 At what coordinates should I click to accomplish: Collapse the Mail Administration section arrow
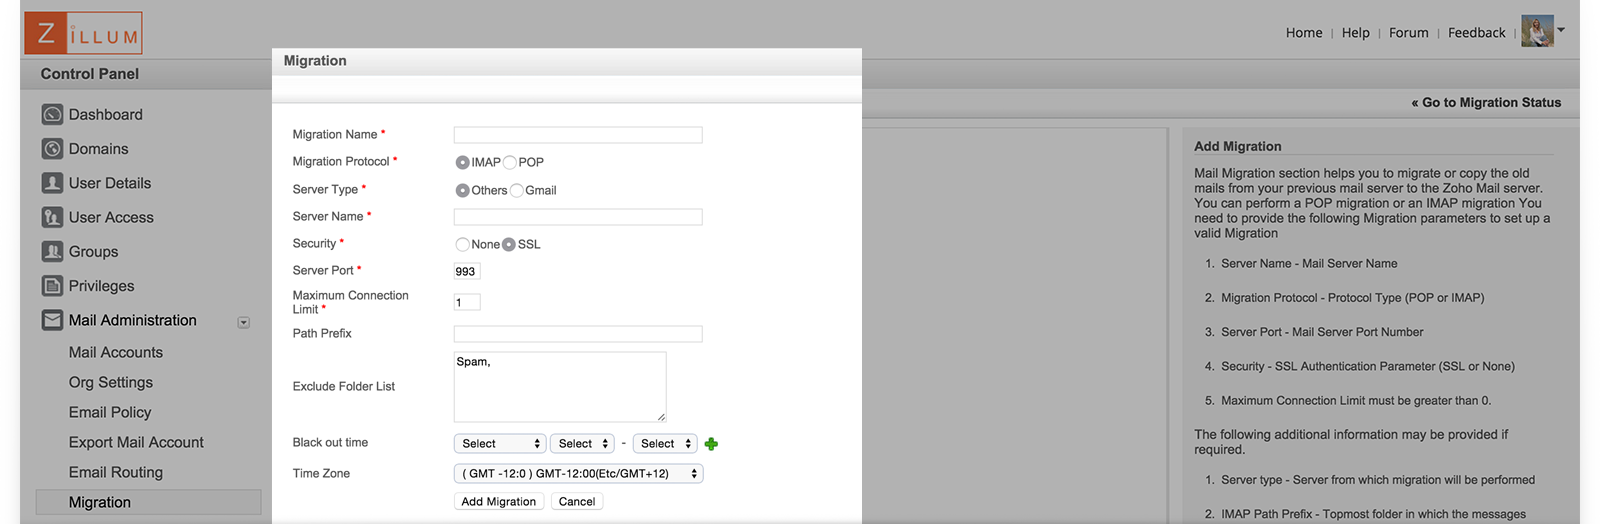point(243,323)
